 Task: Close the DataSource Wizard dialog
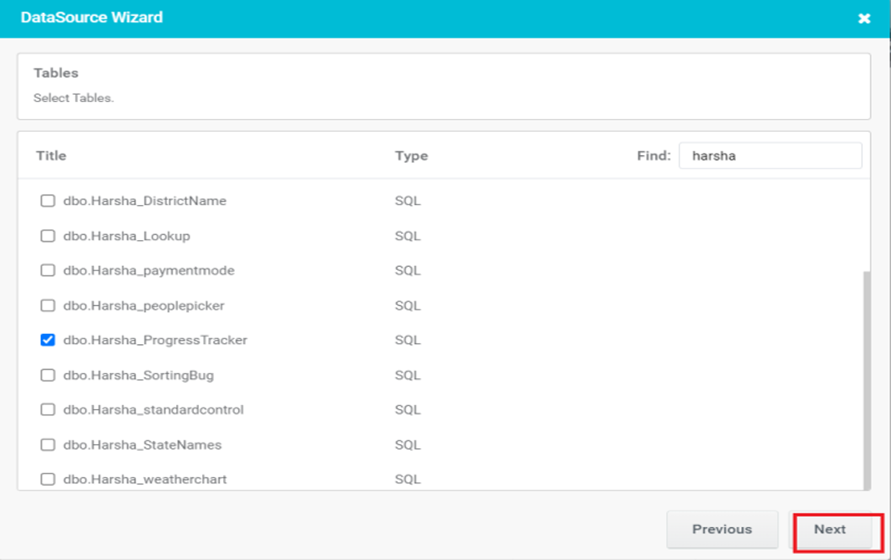coord(864,19)
